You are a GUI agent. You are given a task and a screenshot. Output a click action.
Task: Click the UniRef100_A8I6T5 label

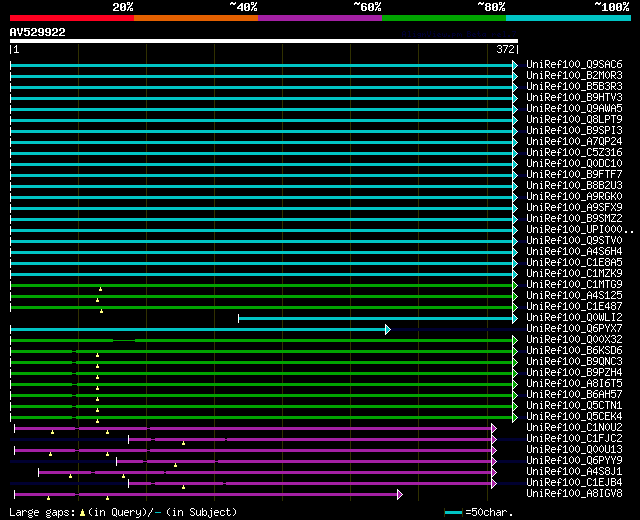coord(574,384)
